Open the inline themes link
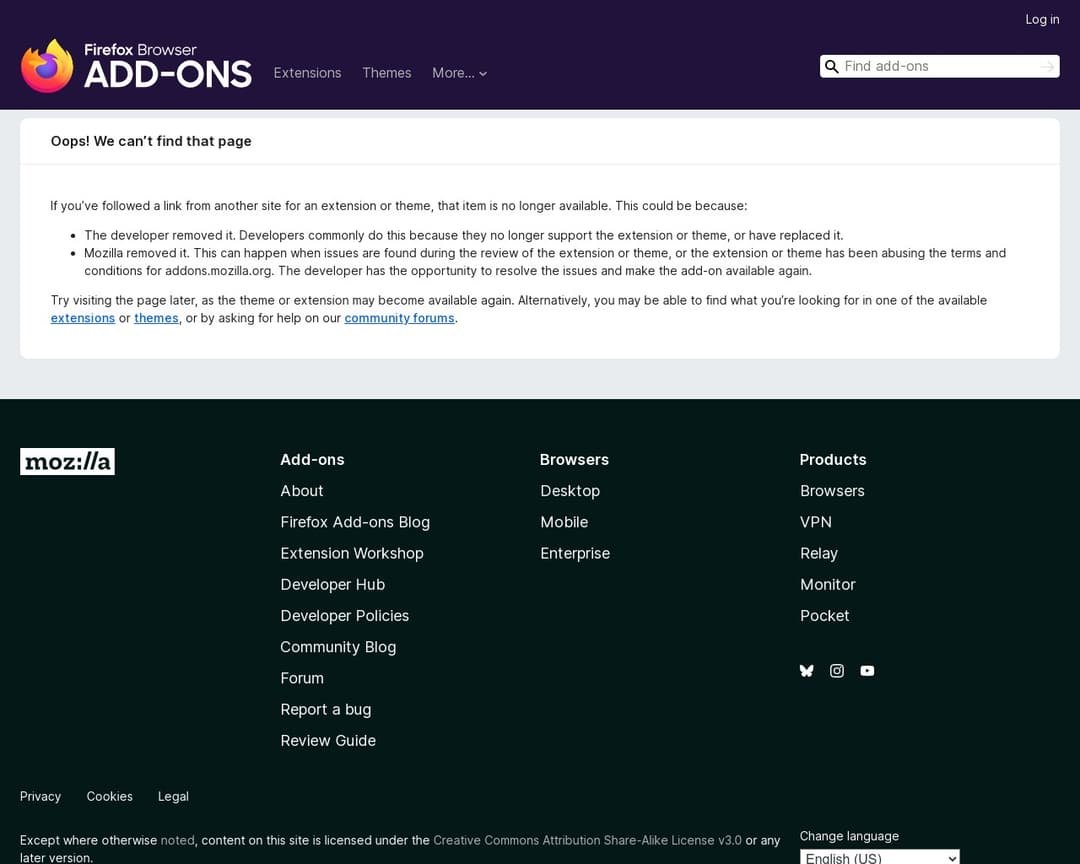 pos(156,318)
